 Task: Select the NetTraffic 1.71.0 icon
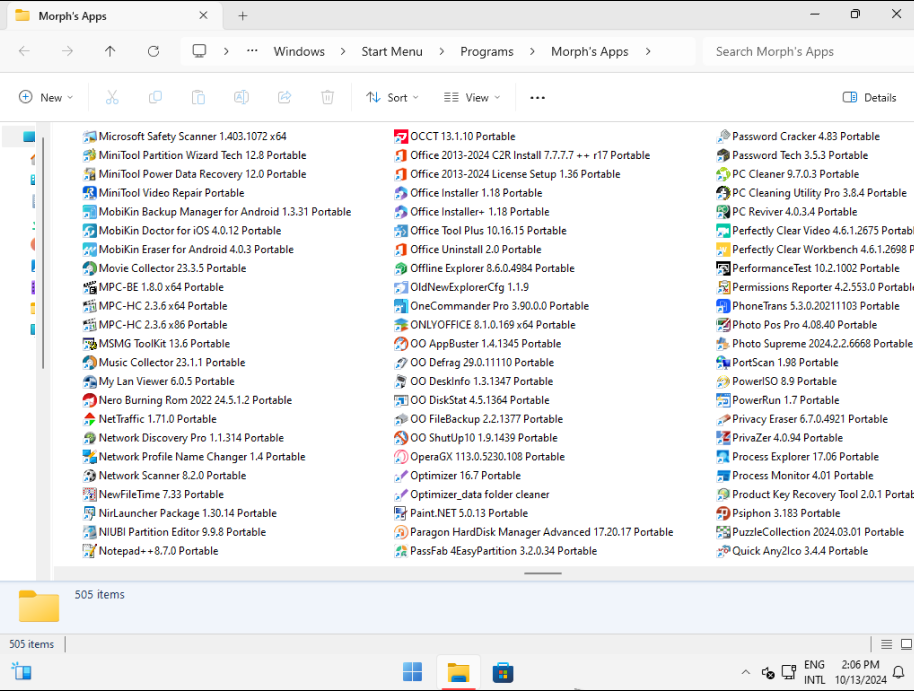coord(89,419)
